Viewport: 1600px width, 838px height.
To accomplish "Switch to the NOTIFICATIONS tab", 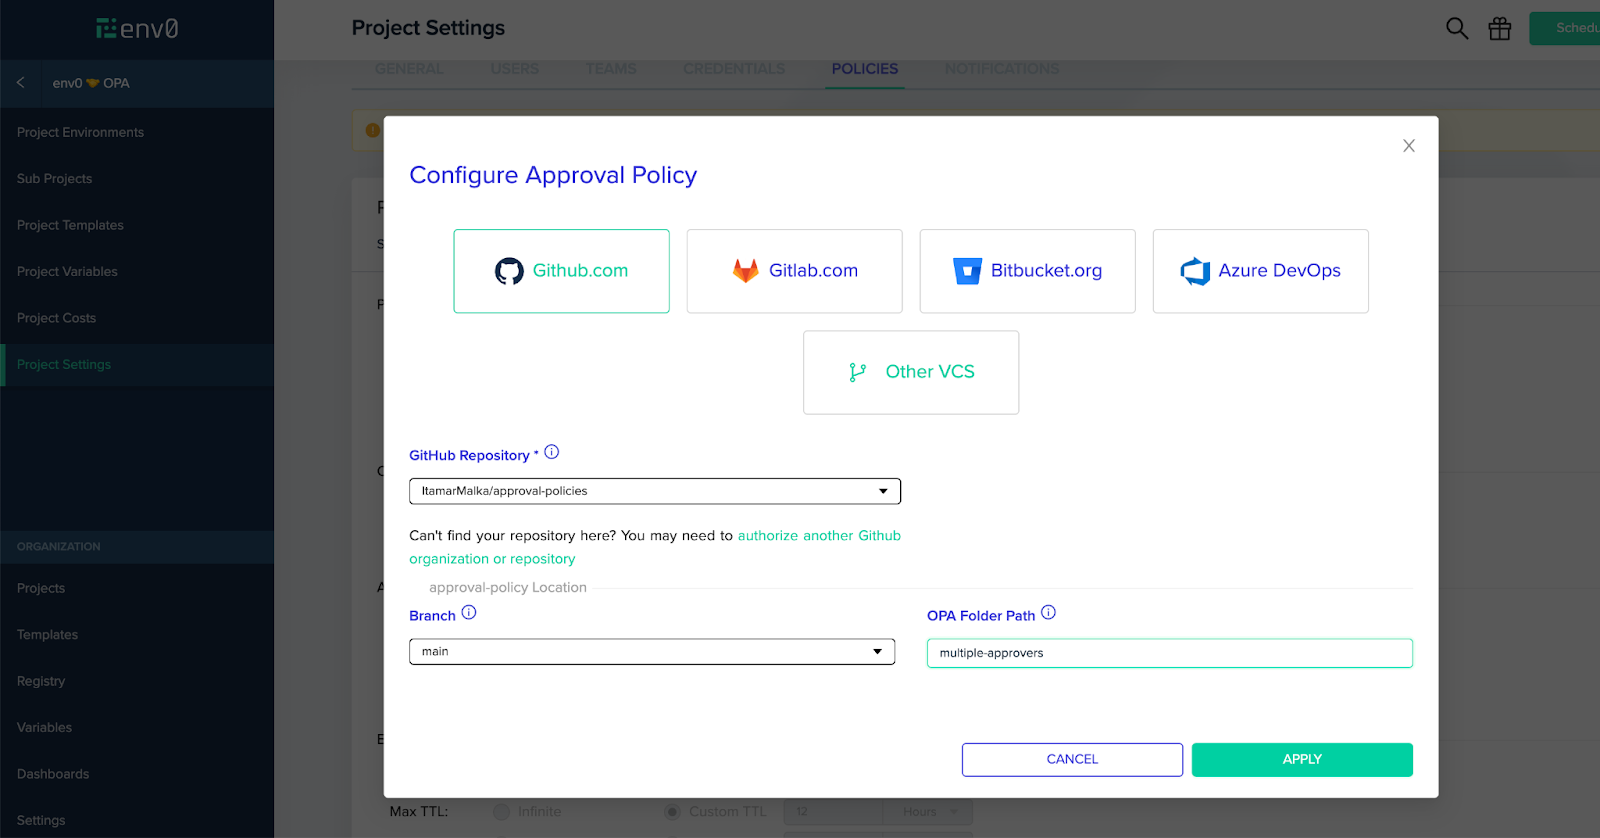I will tap(1002, 69).
